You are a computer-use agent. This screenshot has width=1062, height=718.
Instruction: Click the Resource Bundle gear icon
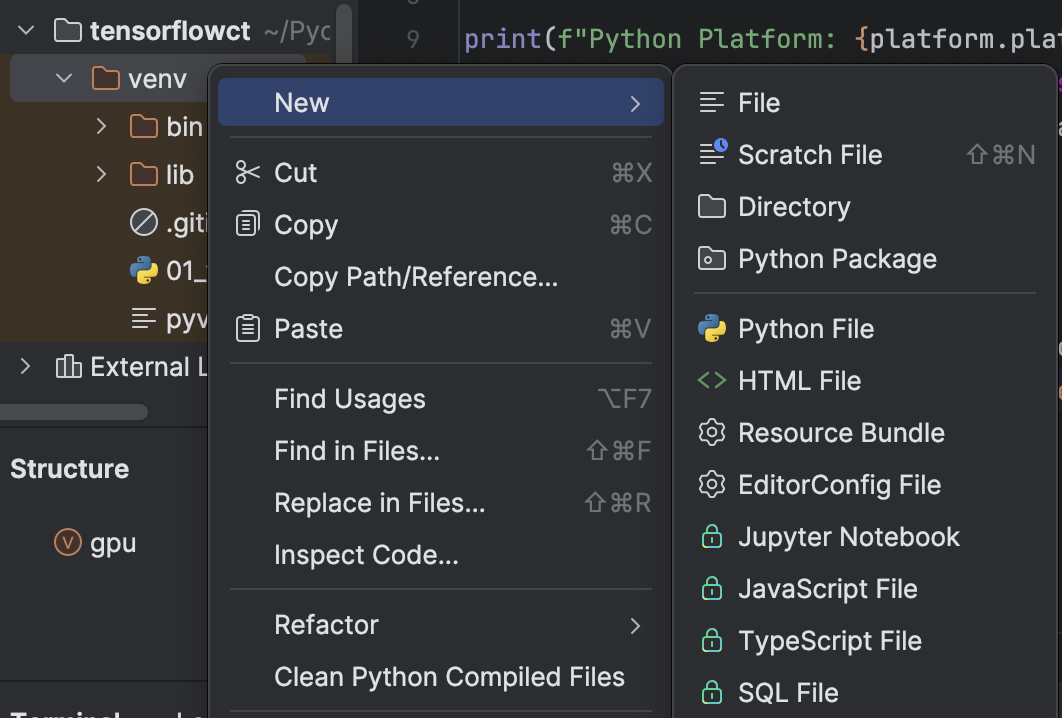(x=712, y=433)
